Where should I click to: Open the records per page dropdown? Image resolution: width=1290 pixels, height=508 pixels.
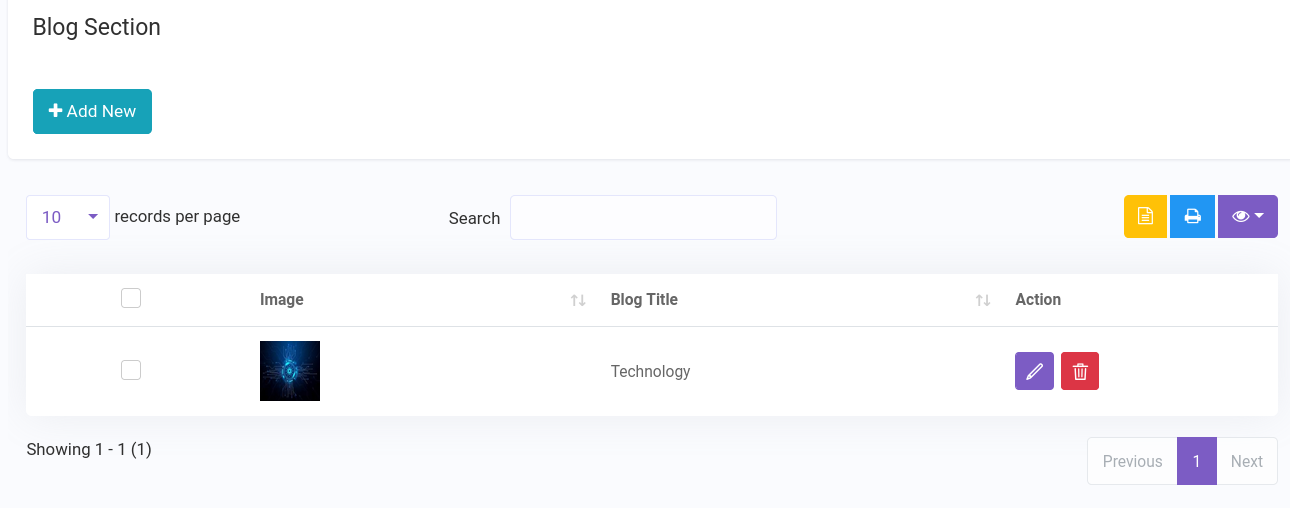(x=68, y=217)
